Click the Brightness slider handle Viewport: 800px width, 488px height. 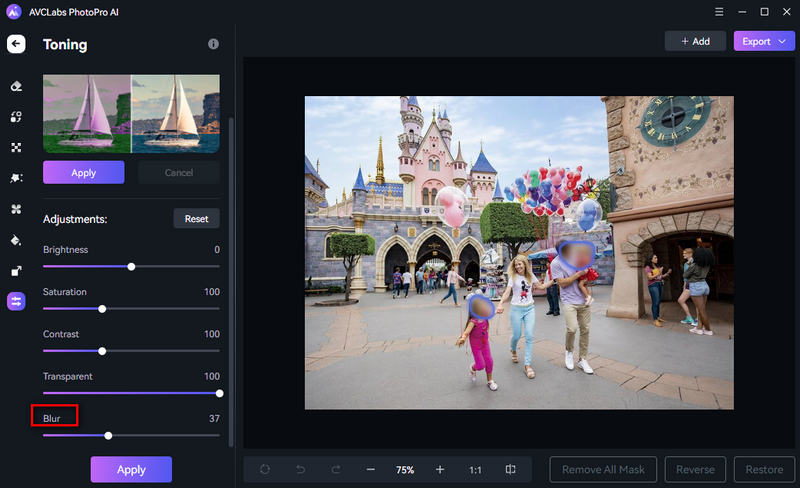tap(131, 266)
